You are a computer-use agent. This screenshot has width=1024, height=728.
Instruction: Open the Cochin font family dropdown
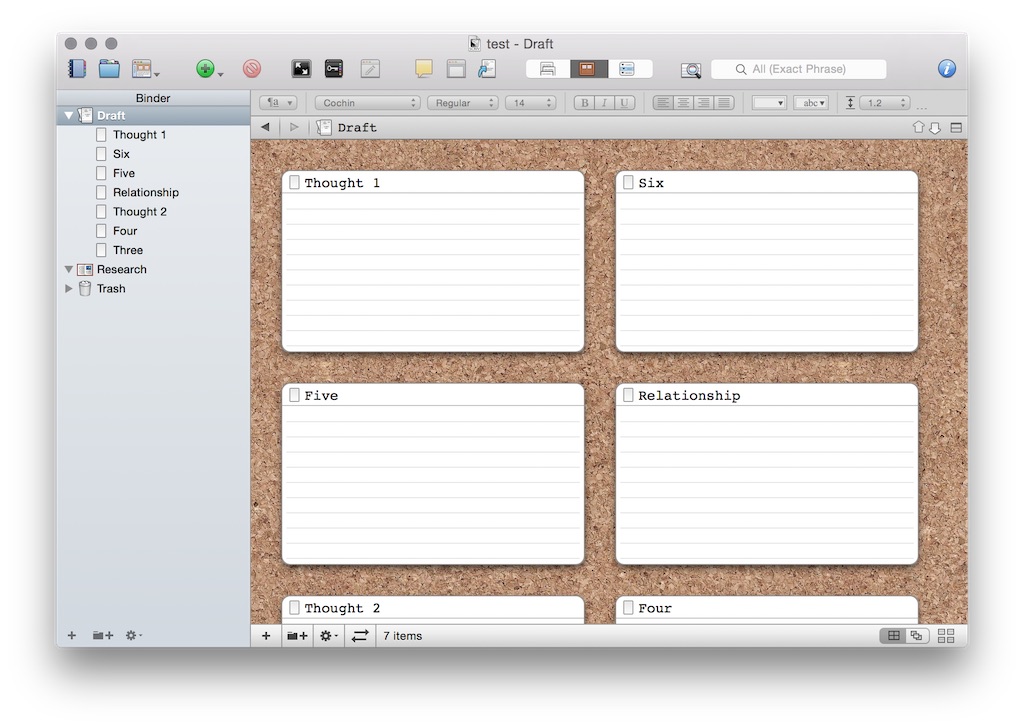[x=368, y=103]
